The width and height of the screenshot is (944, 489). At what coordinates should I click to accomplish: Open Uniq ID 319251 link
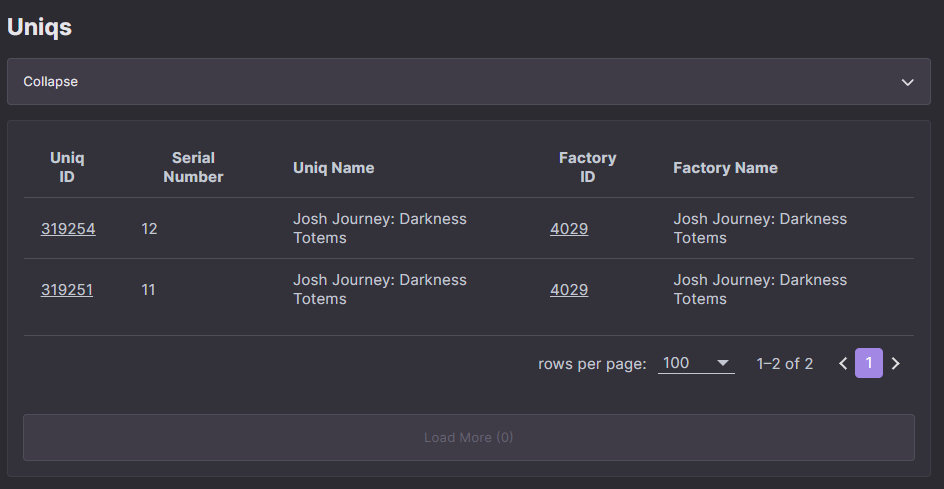(x=67, y=290)
